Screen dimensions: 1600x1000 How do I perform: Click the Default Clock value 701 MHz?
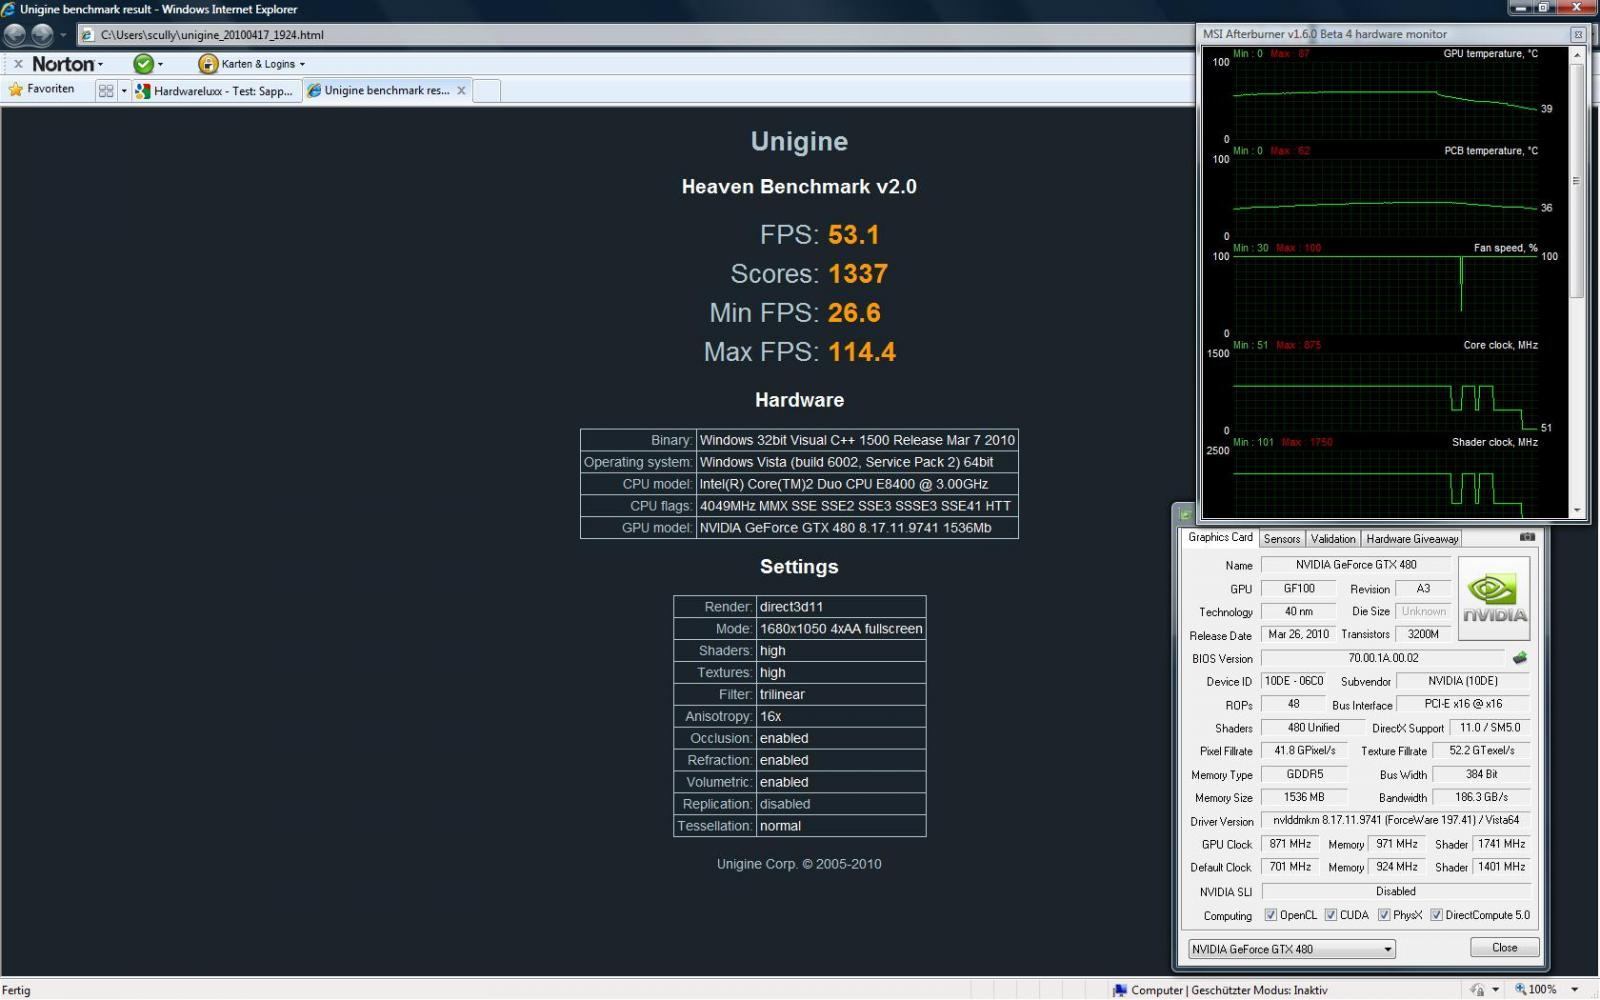tap(1290, 867)
